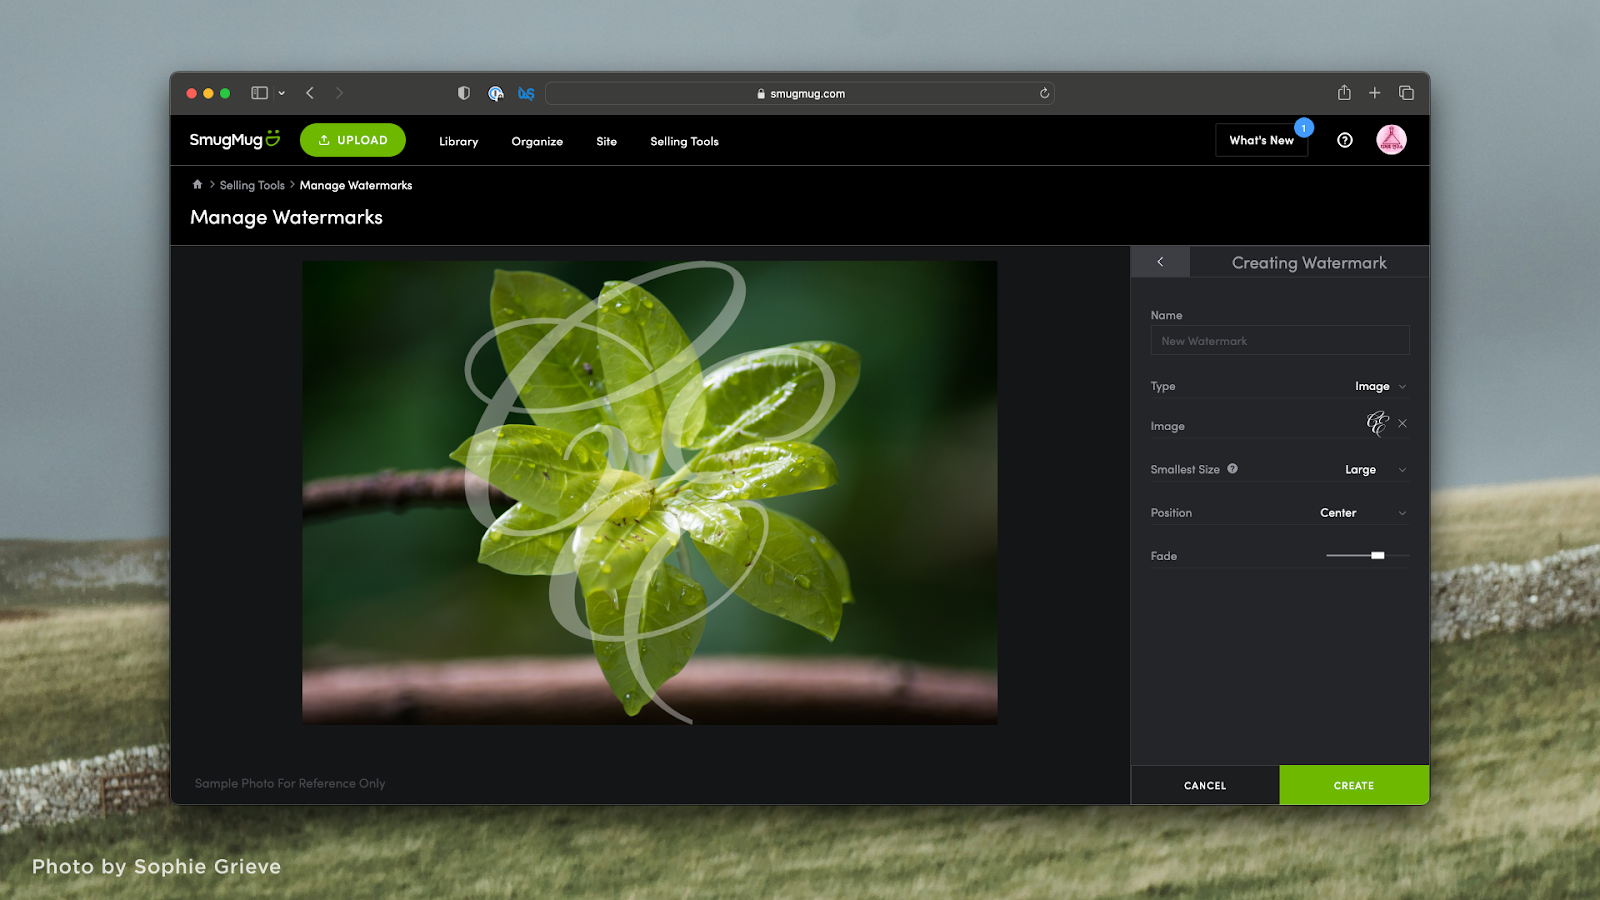Click the home breadcrumb icon

(197, 184)
